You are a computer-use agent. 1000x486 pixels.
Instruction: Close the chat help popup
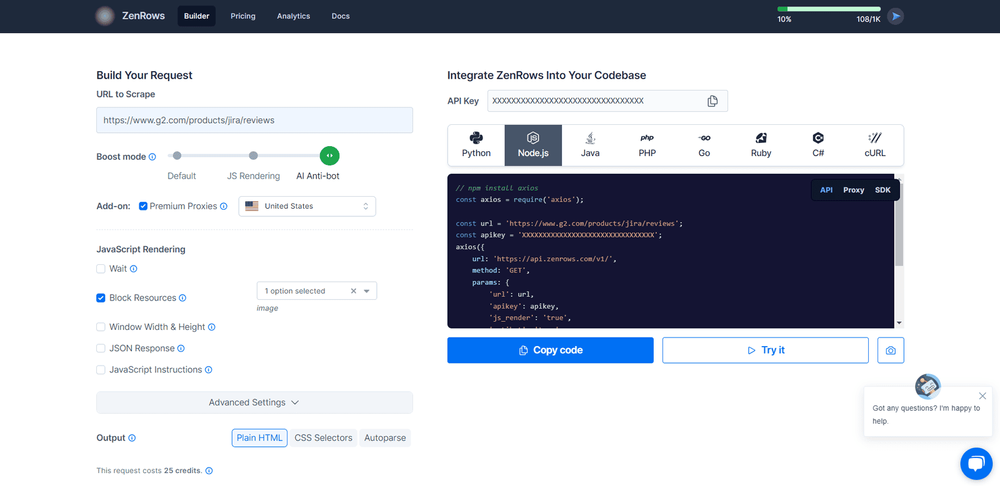pyautogui.click(x=982, y=395)
